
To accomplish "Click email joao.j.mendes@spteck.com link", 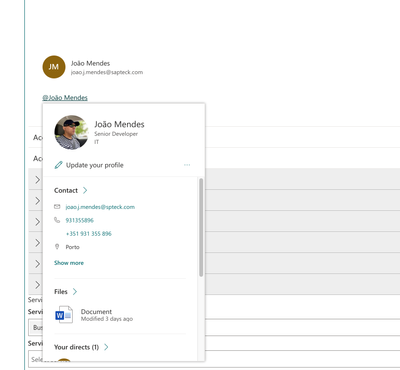I will 100,207.
